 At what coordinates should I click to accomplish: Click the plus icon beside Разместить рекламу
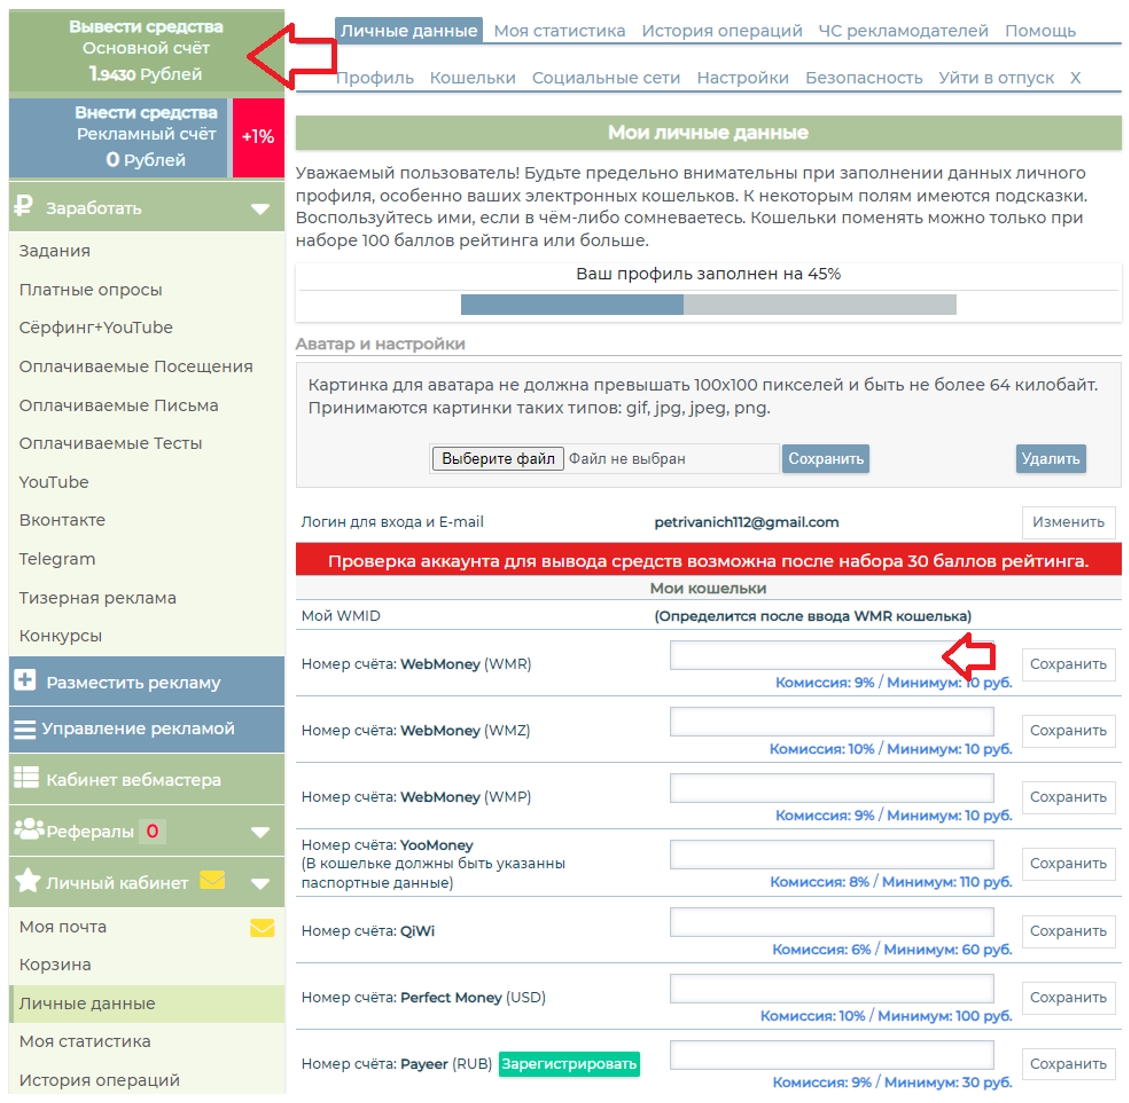click(x=24, y=680)
